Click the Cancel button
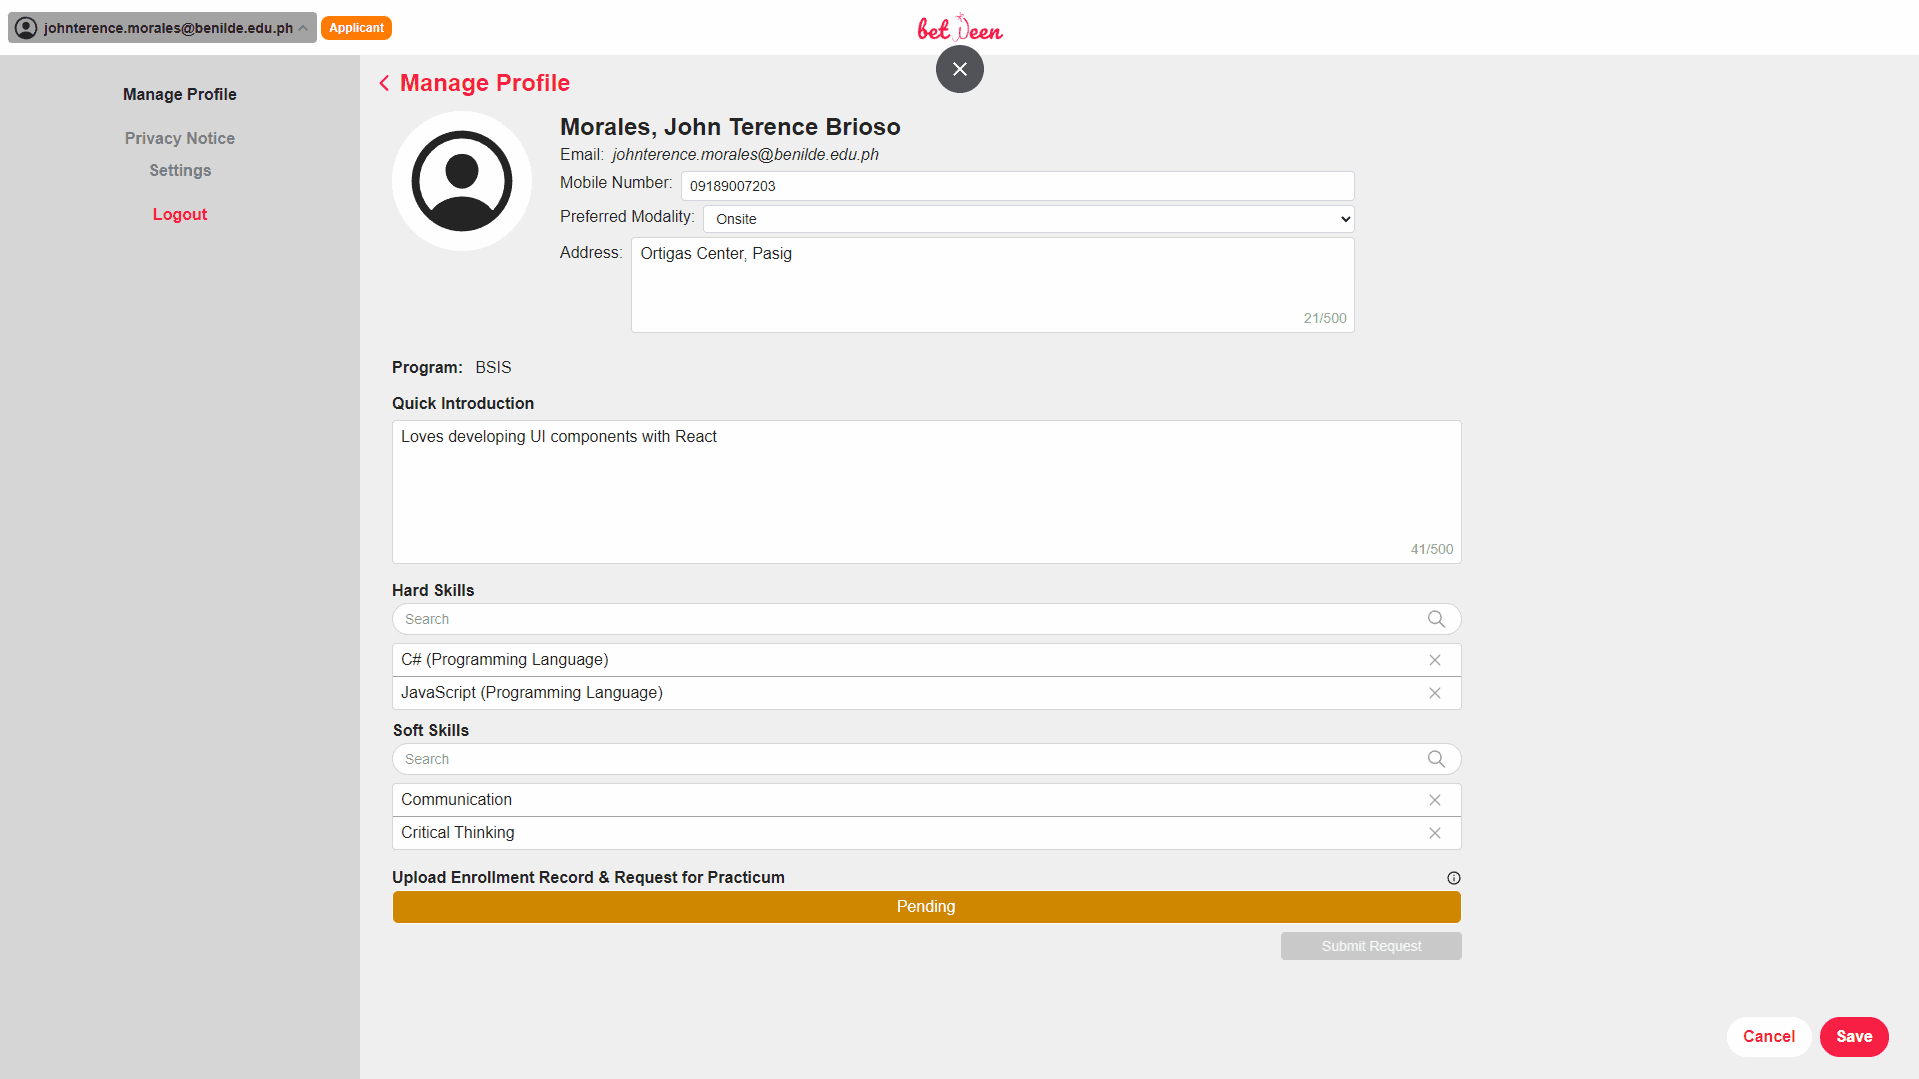The width and height of the screenshot is (1919, 1079). coord(1768,1036)
